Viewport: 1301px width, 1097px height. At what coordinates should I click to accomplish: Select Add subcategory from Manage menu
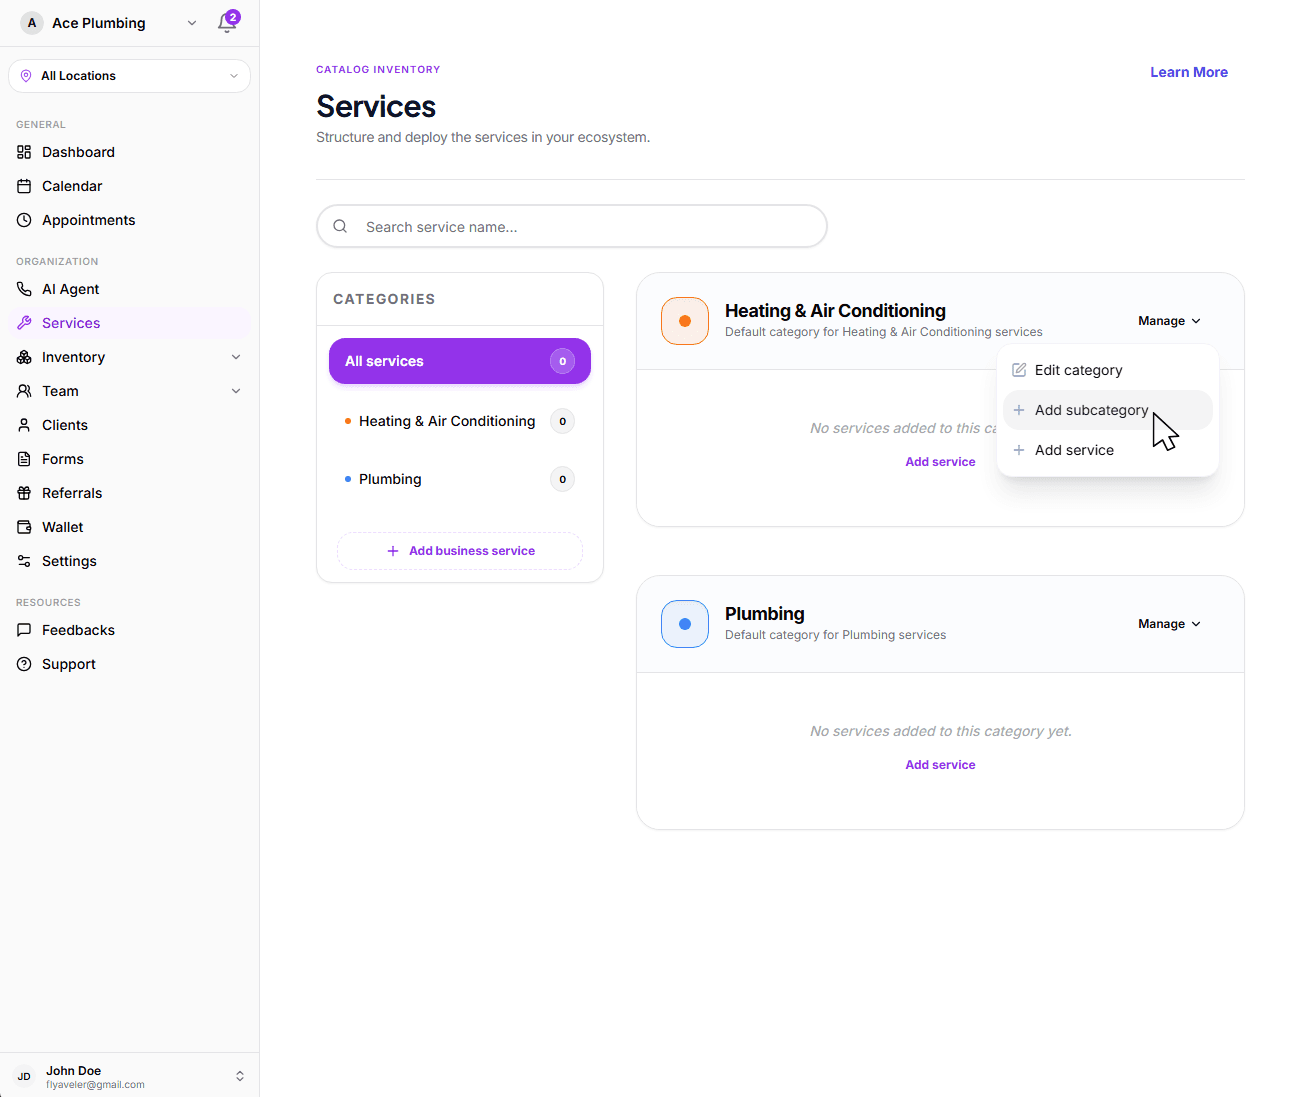(1091, 410)
